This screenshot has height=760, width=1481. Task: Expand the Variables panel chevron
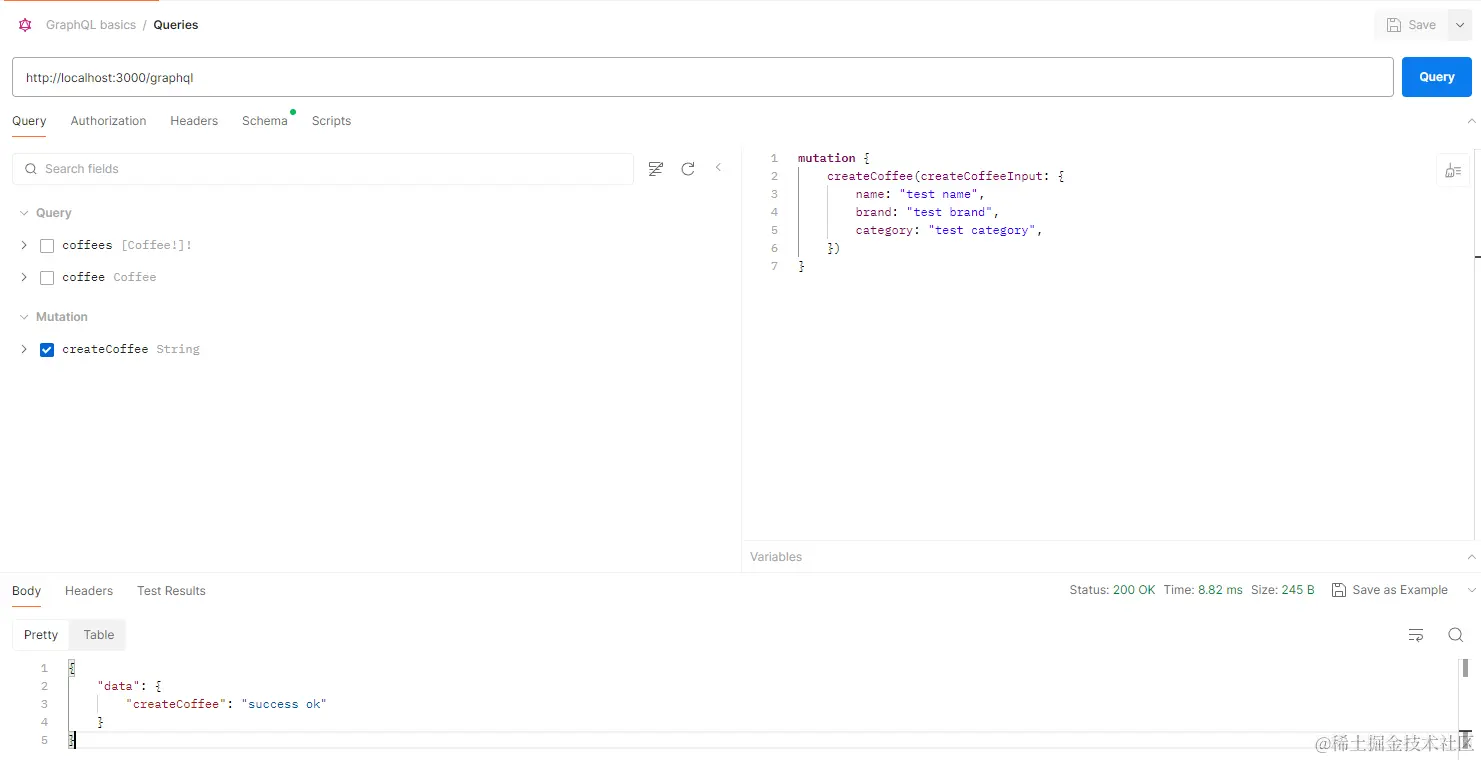click(1471, 557)
